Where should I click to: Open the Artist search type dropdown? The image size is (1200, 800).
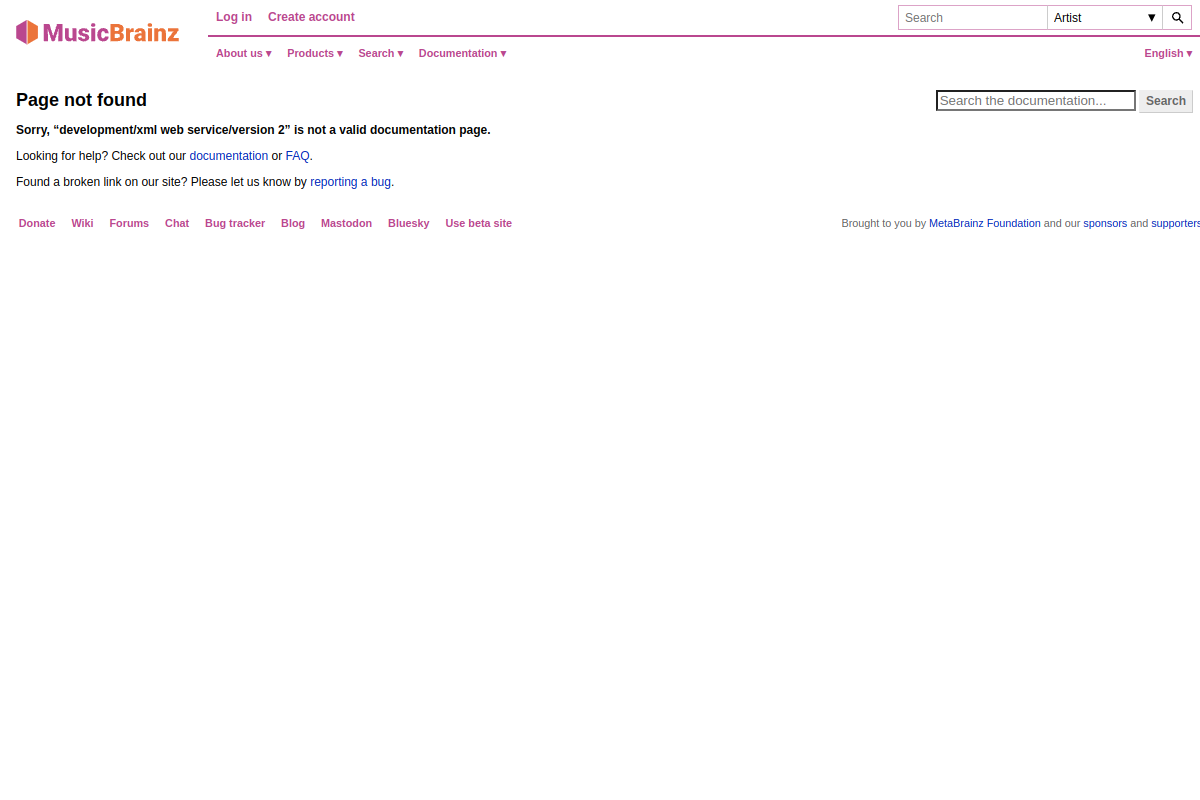click(1105, 18)
